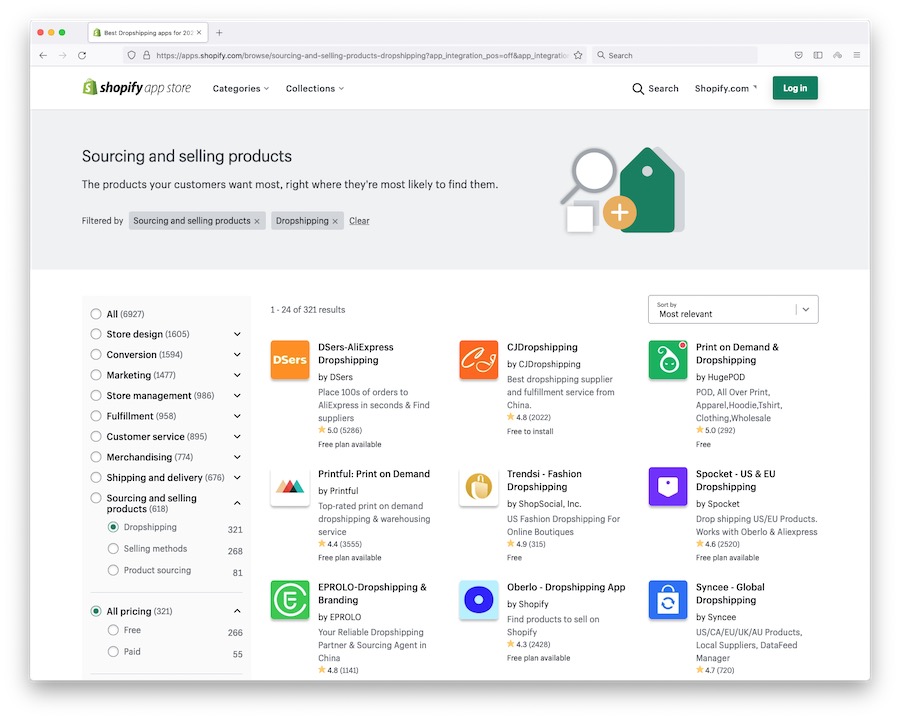Open the Categories menu

coord(240,88)
